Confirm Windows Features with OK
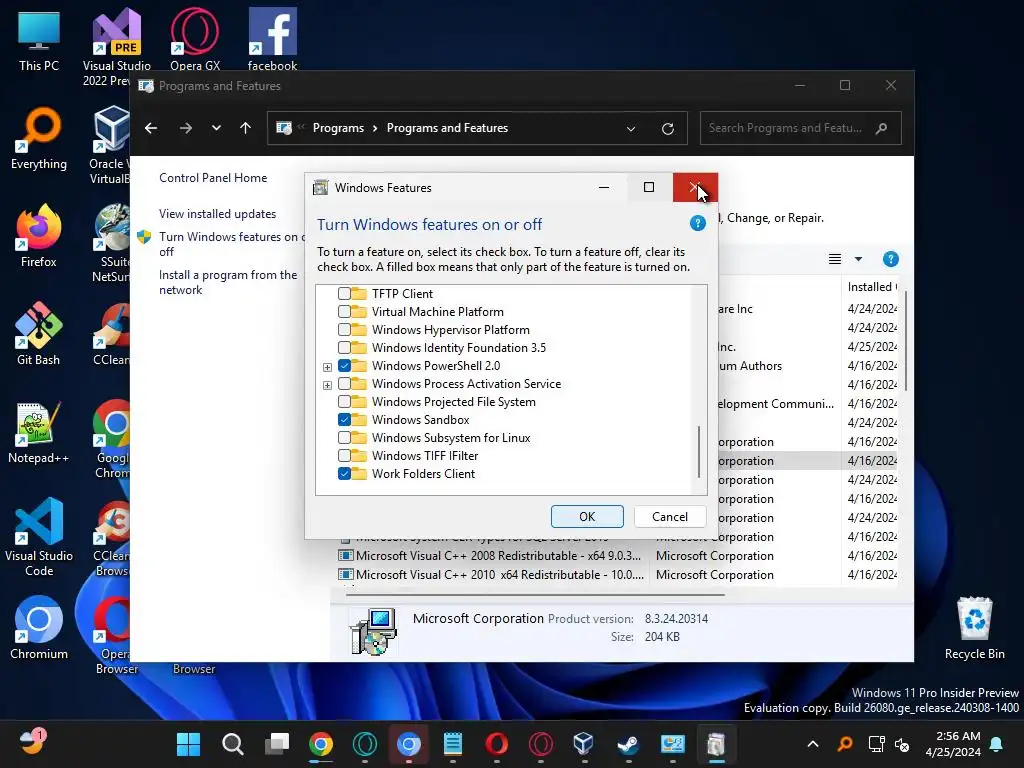1024x768 pixels. [587, 517]
